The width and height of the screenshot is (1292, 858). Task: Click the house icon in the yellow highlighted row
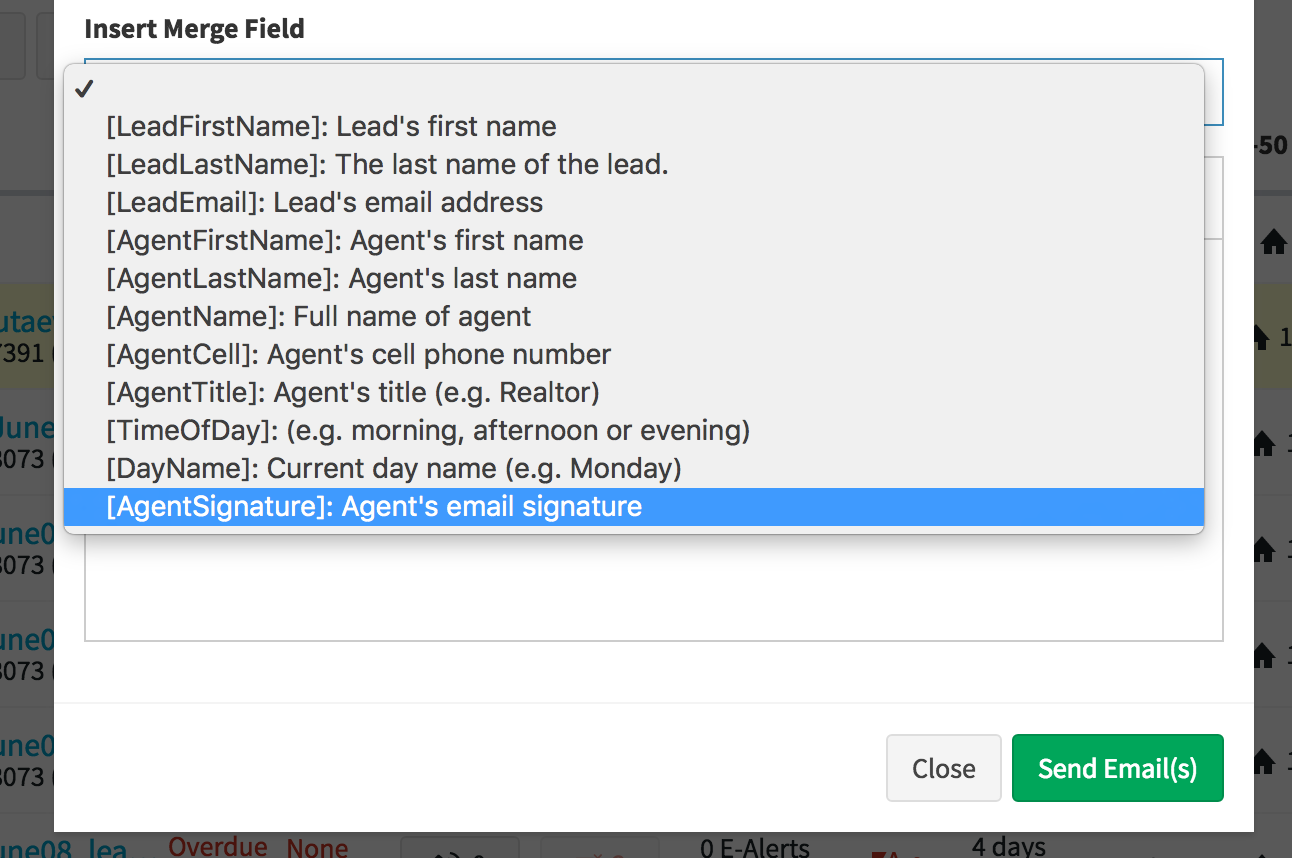tap(1263, 337)
